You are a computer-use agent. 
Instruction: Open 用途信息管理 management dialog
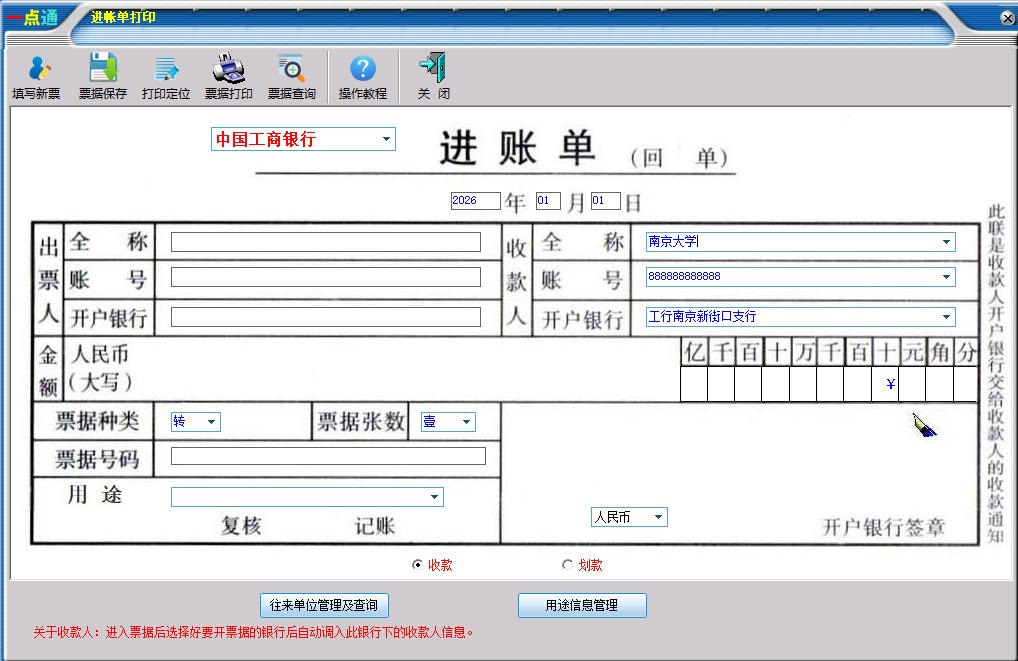pyautogui.click(x=582, y=604)
